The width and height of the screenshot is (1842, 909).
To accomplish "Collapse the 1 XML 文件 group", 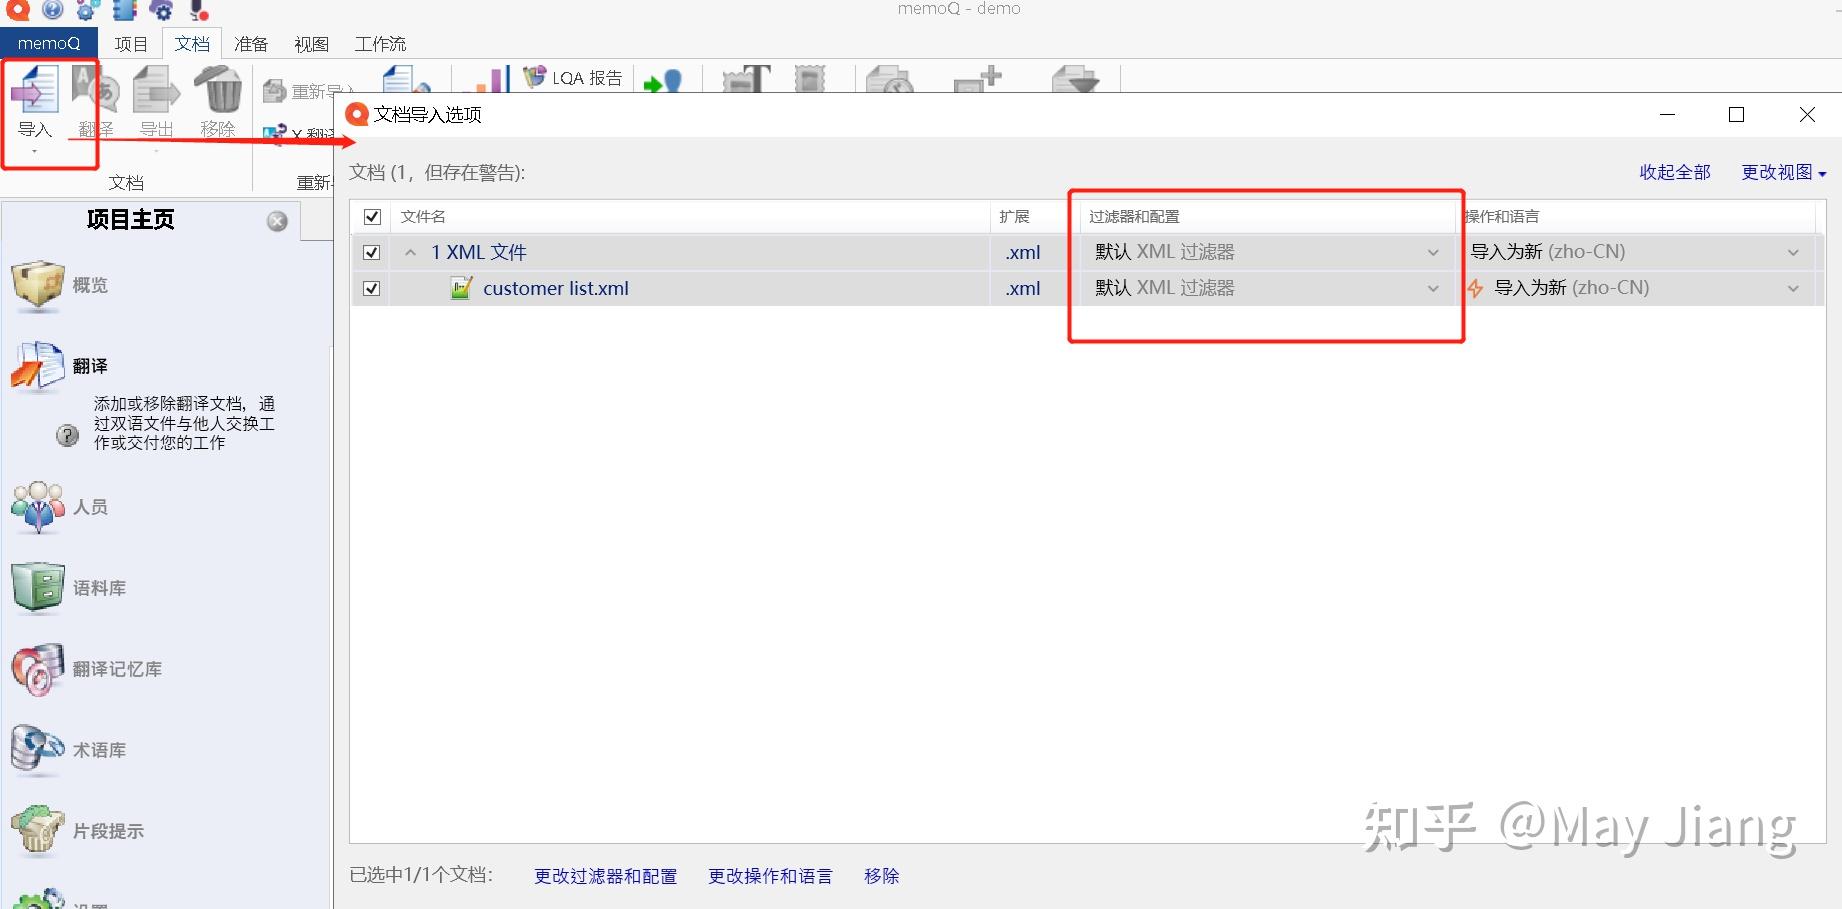I will tap(410, 252).
